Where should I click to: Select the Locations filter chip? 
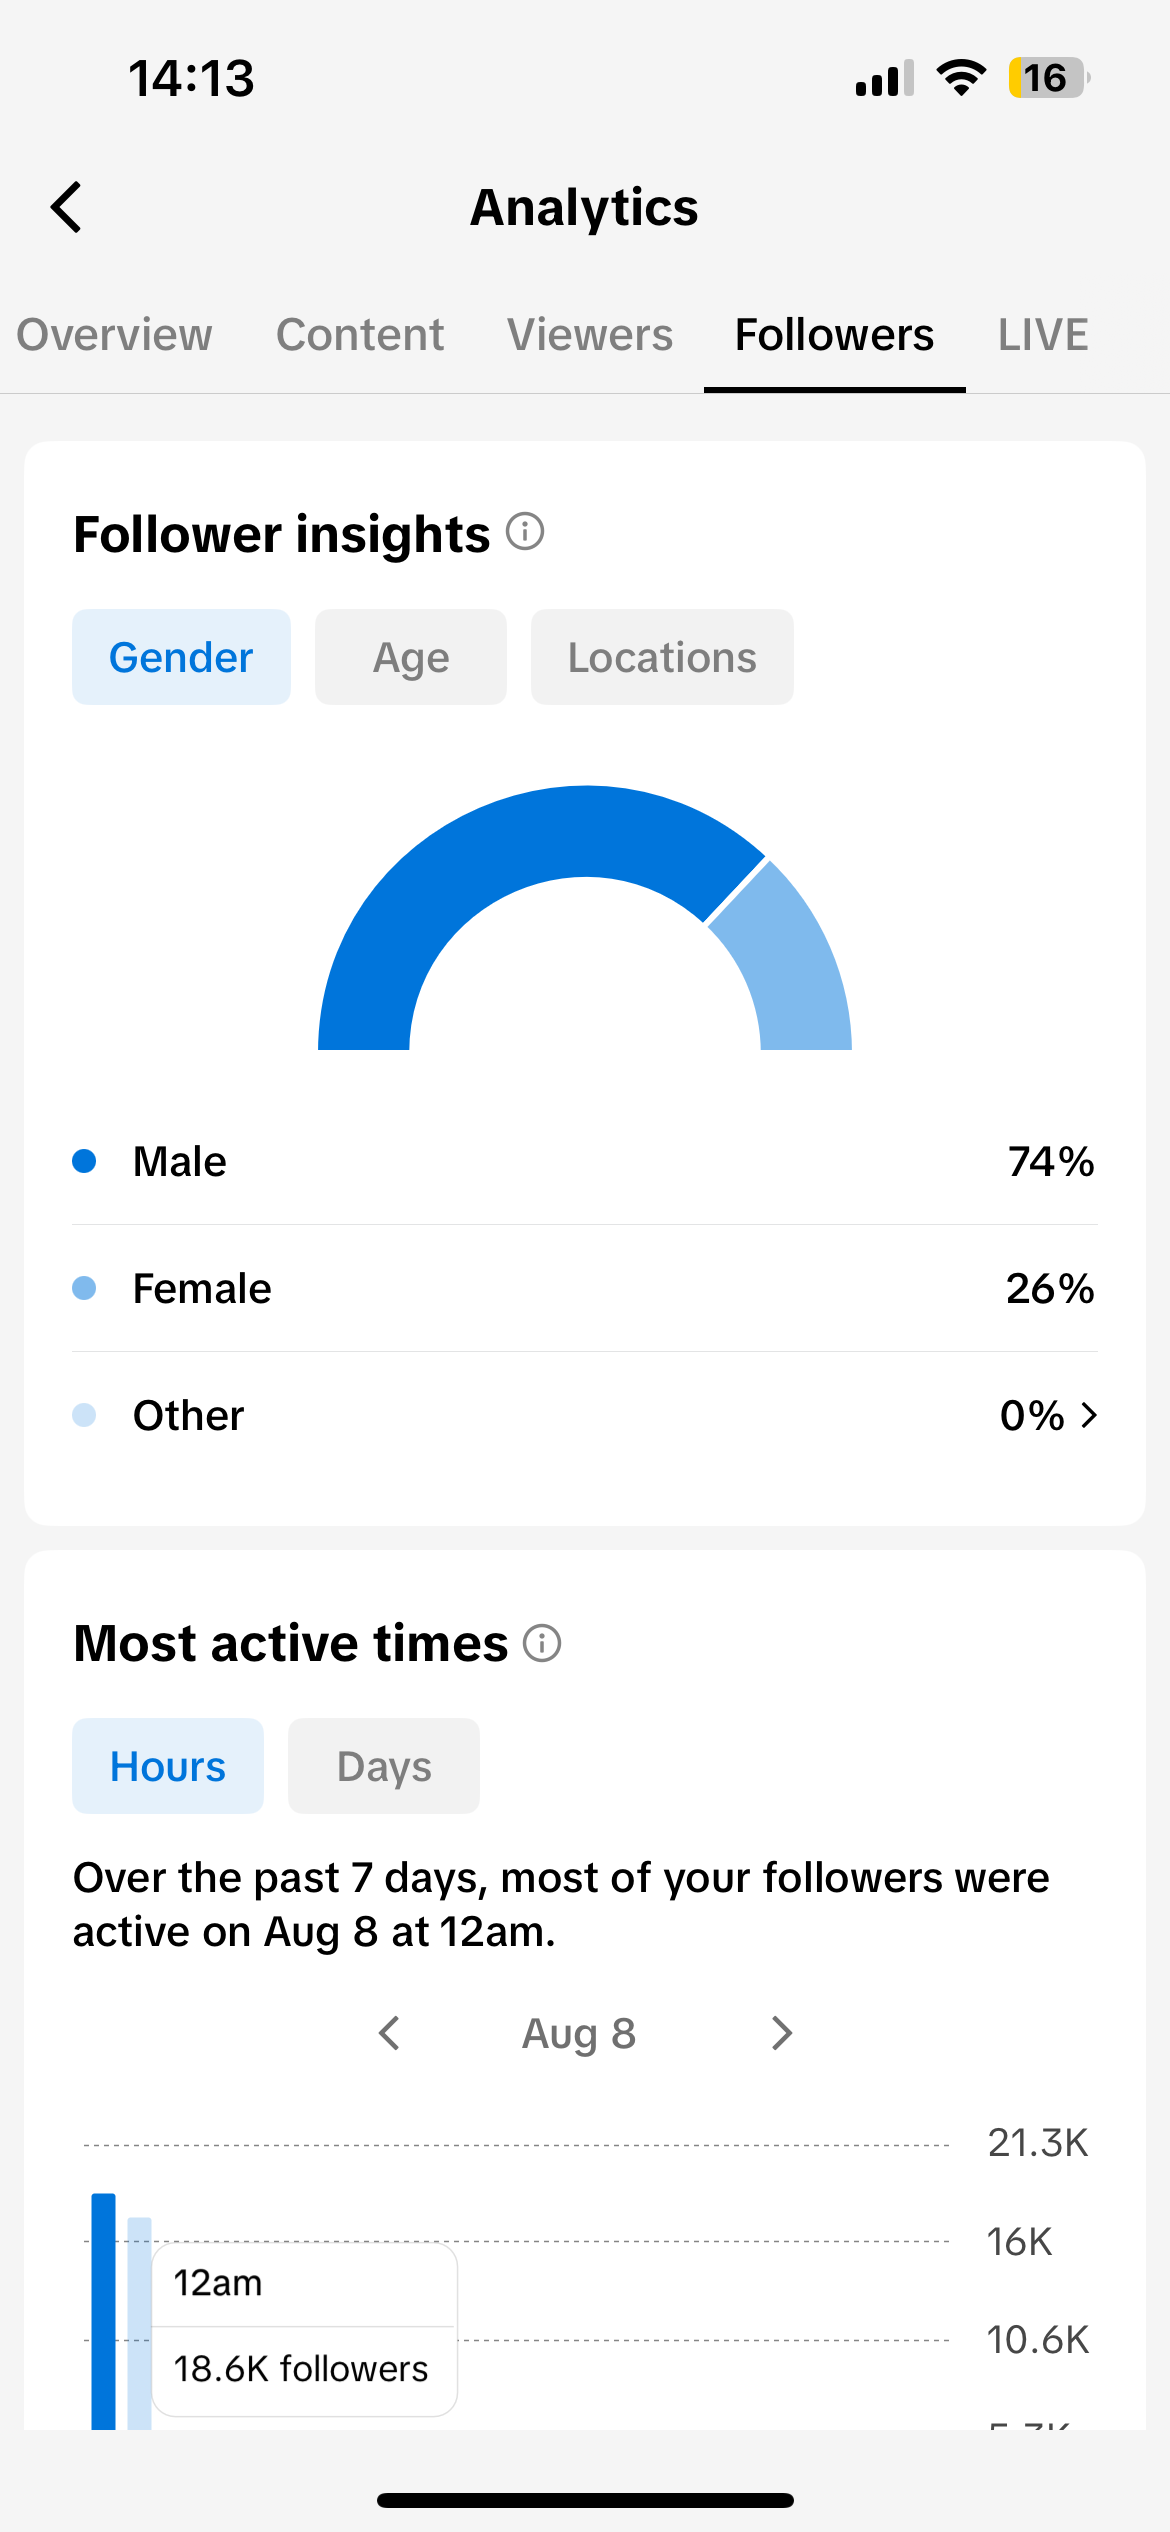[x=662, y=657]
